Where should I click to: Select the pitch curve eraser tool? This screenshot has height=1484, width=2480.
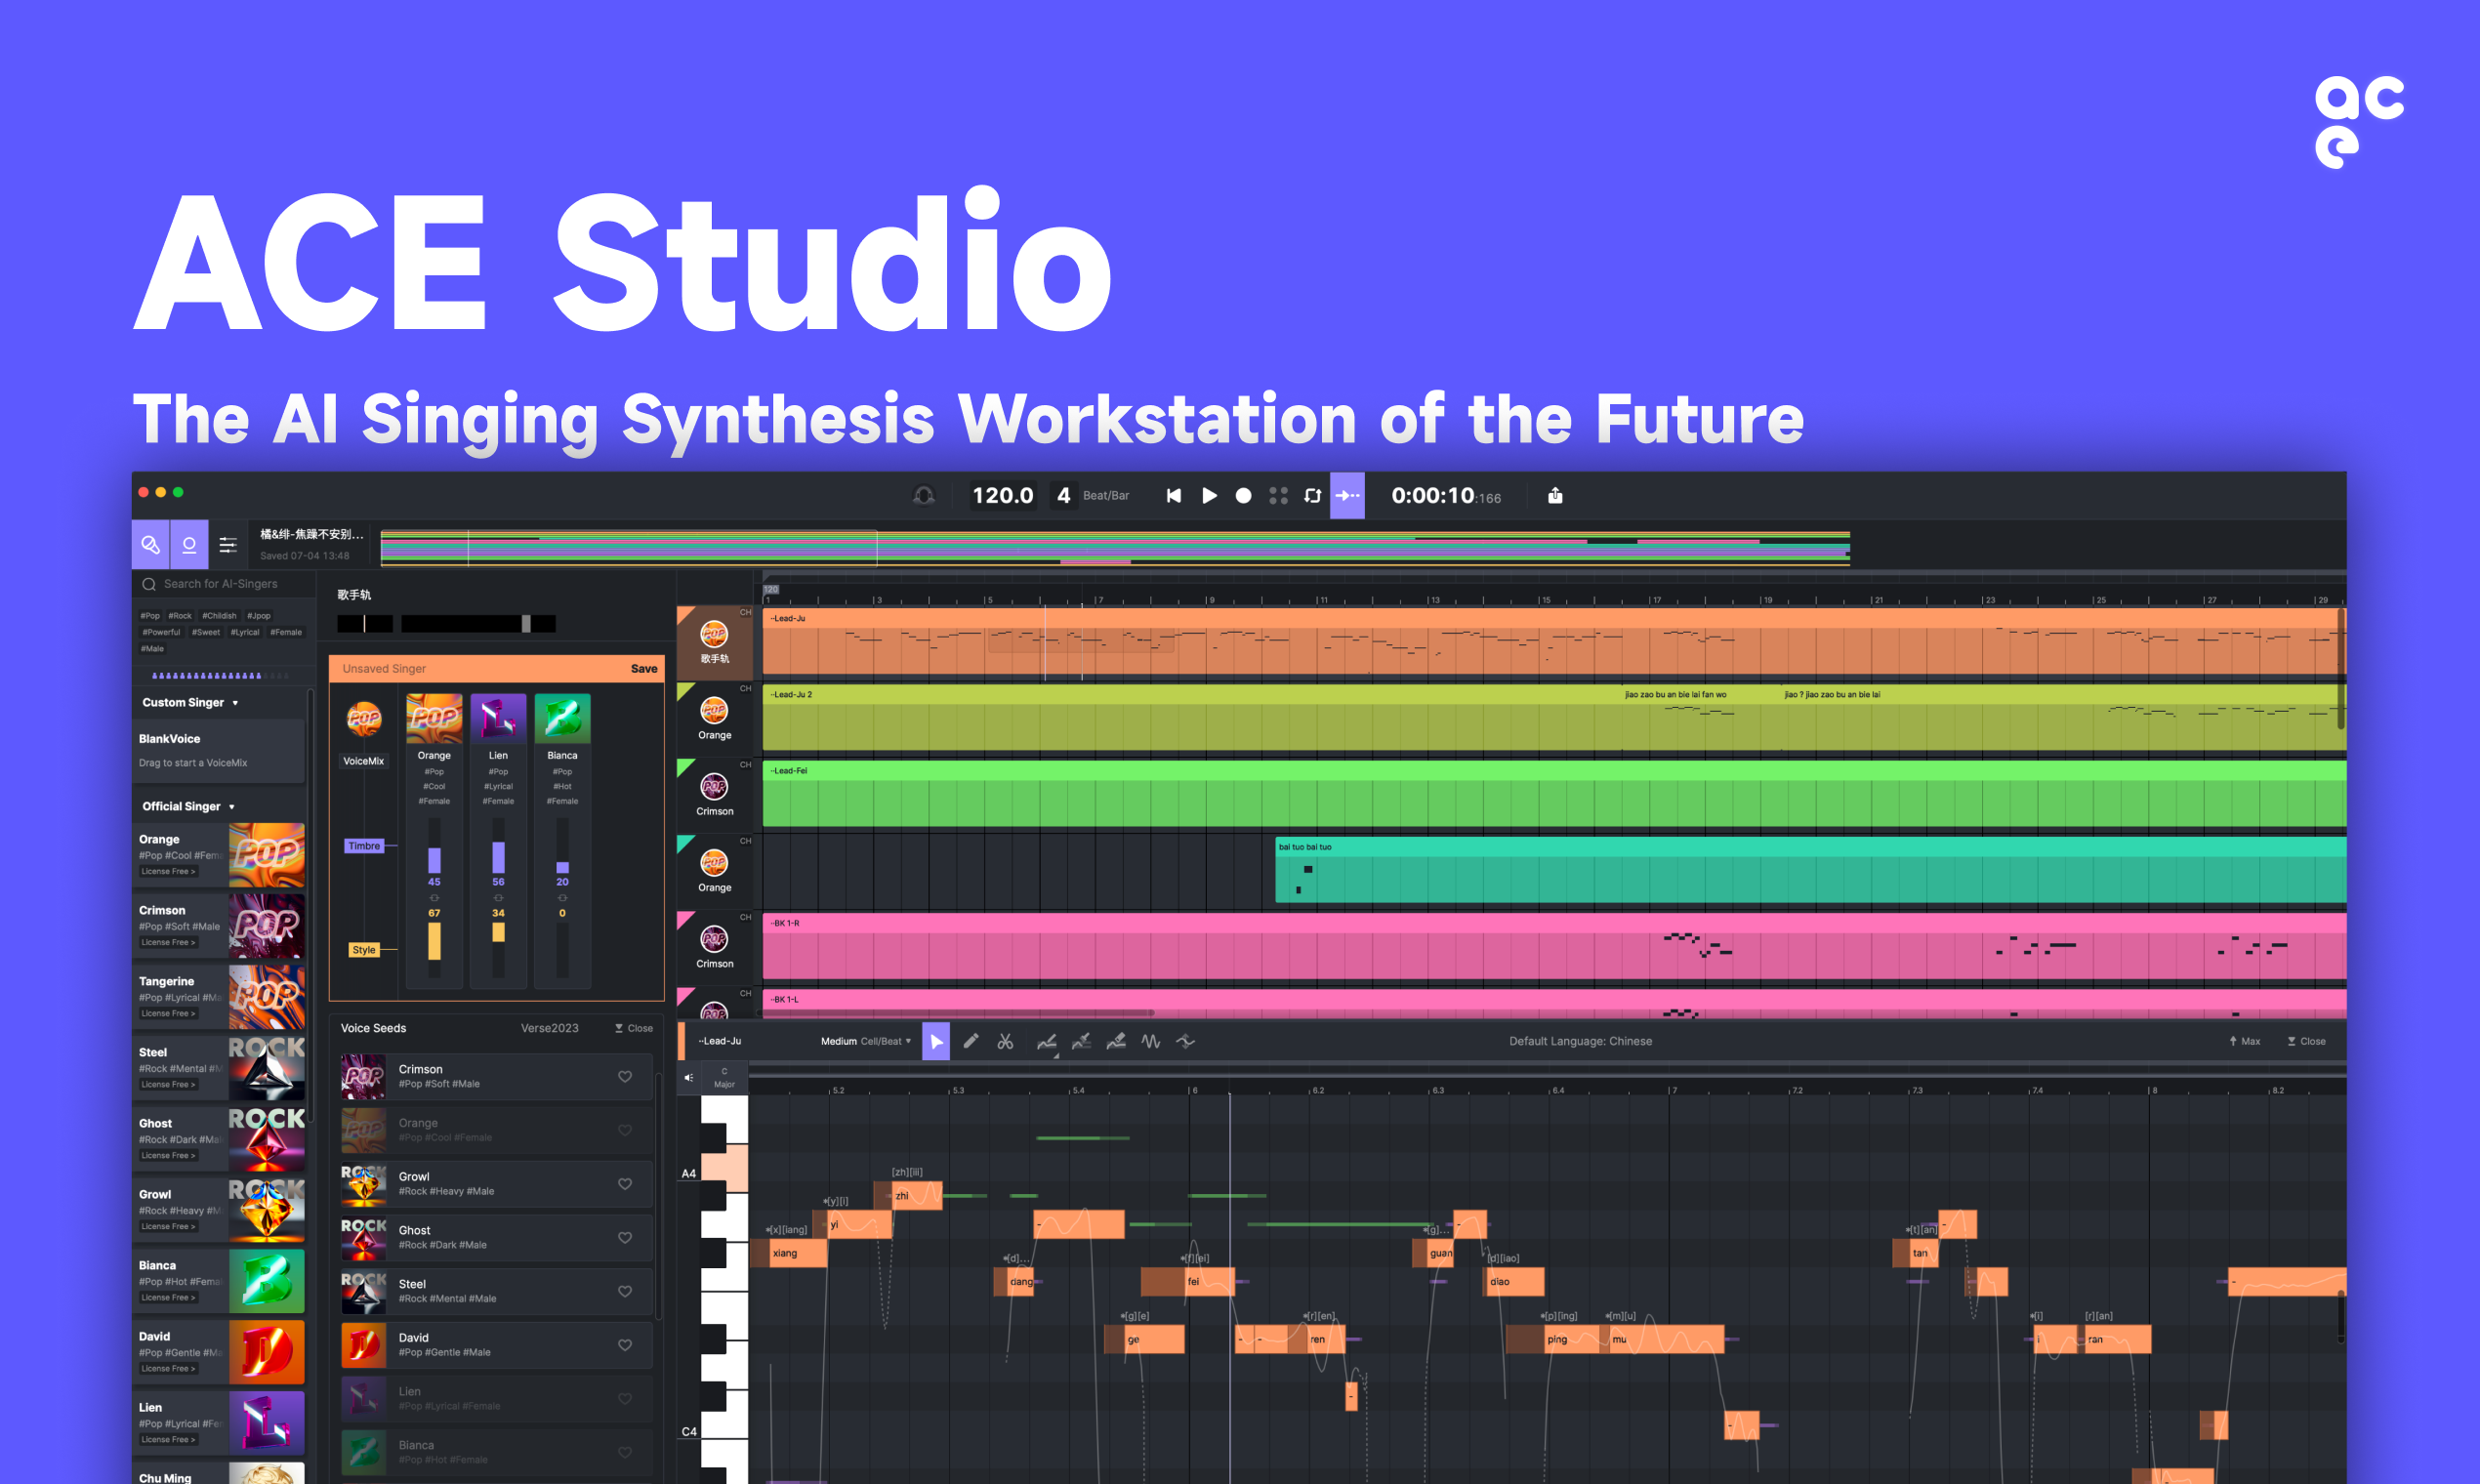pos(1116,1042)
